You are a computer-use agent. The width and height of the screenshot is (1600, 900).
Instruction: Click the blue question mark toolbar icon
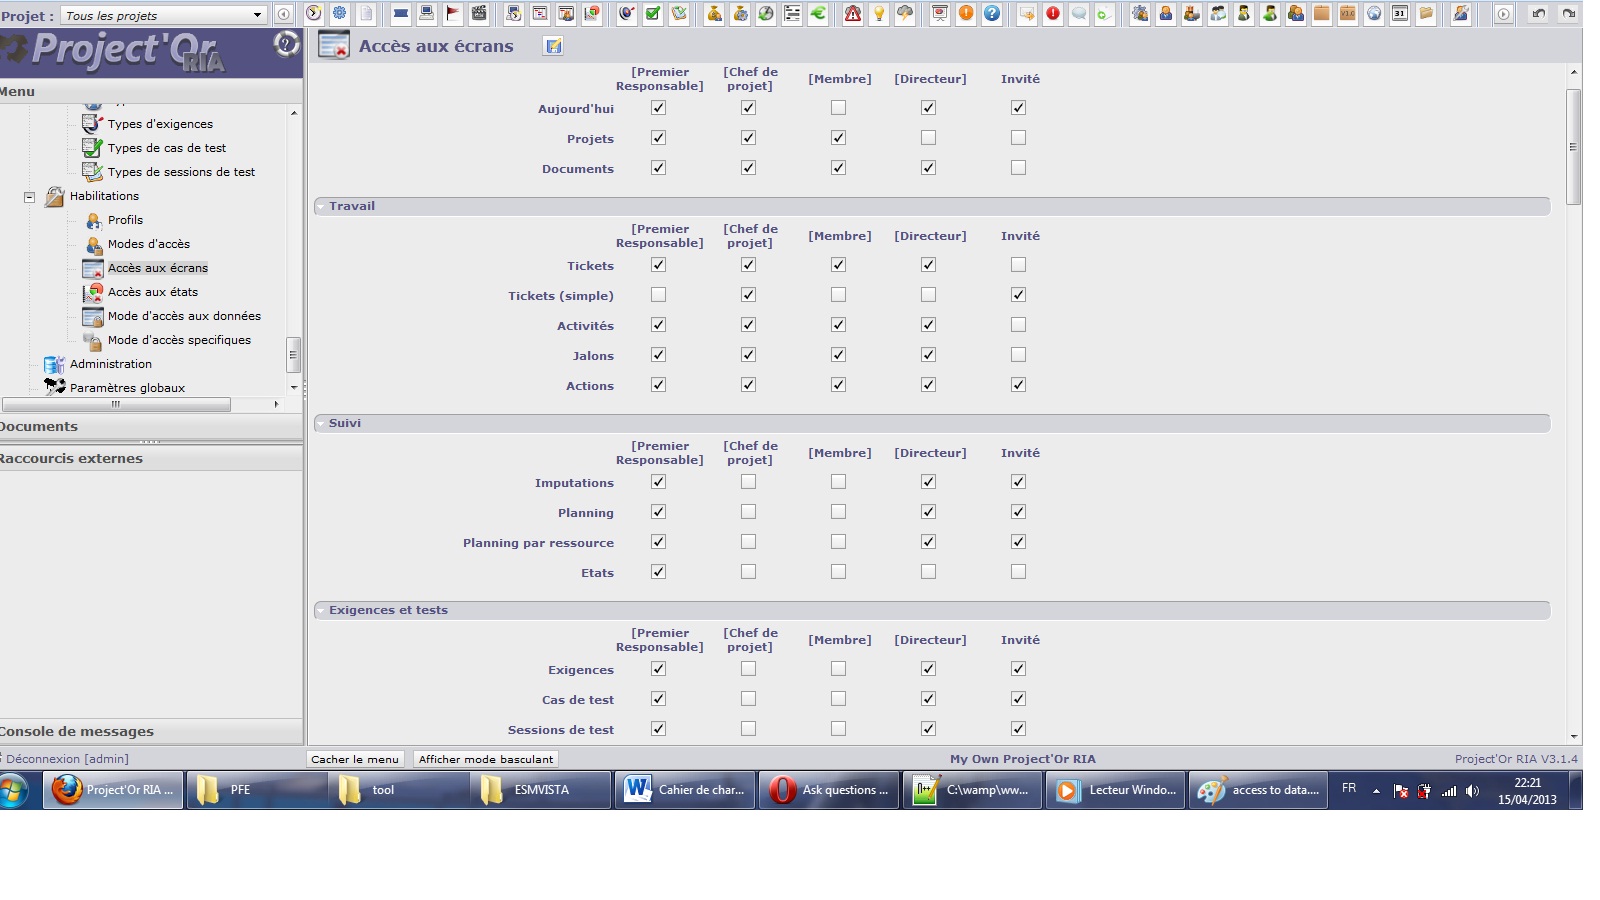992,14
